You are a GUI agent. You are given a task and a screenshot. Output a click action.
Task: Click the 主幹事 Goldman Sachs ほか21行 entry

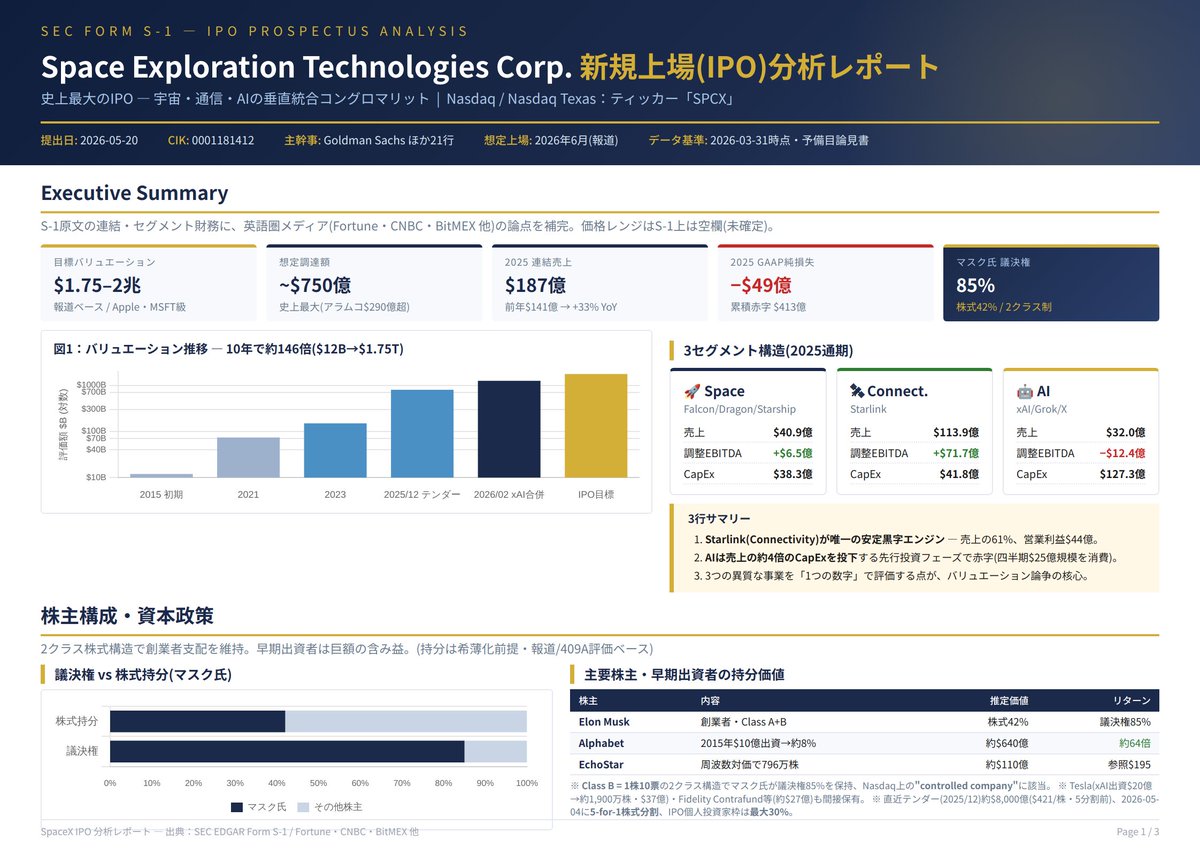pos(369,140)
